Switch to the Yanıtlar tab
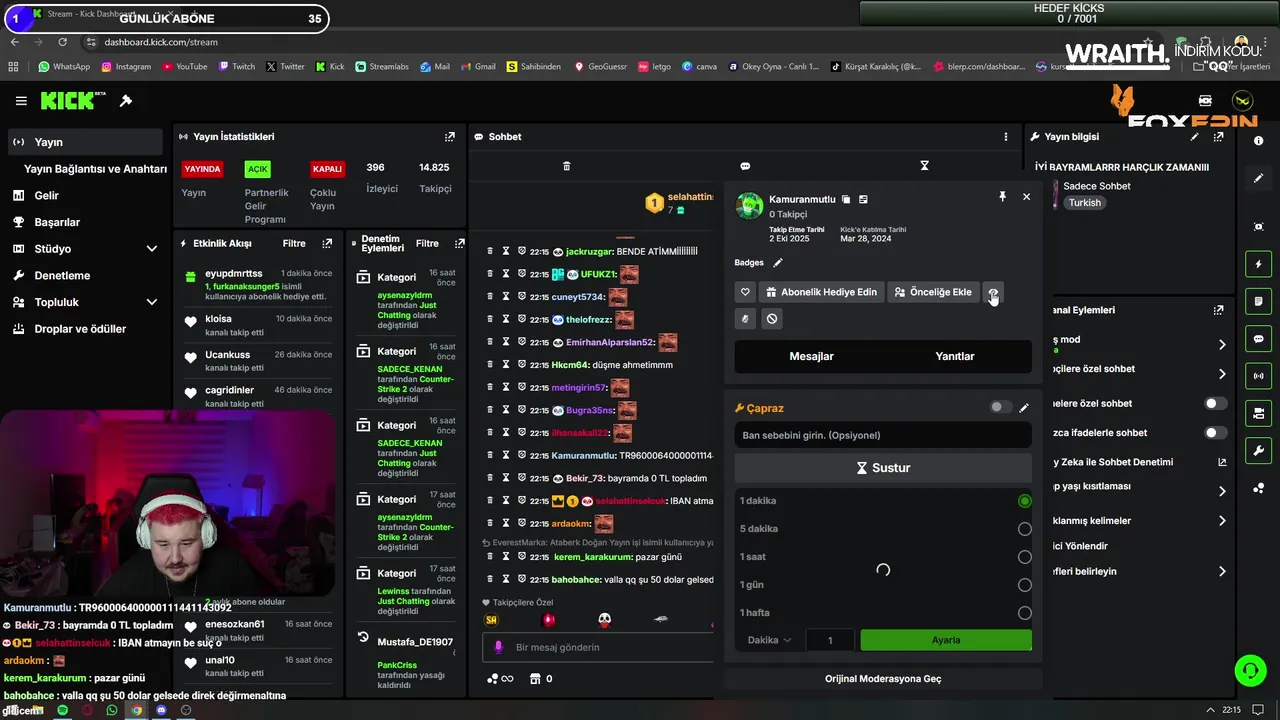This screenshot has height=720, width=1280. point(955,356)
